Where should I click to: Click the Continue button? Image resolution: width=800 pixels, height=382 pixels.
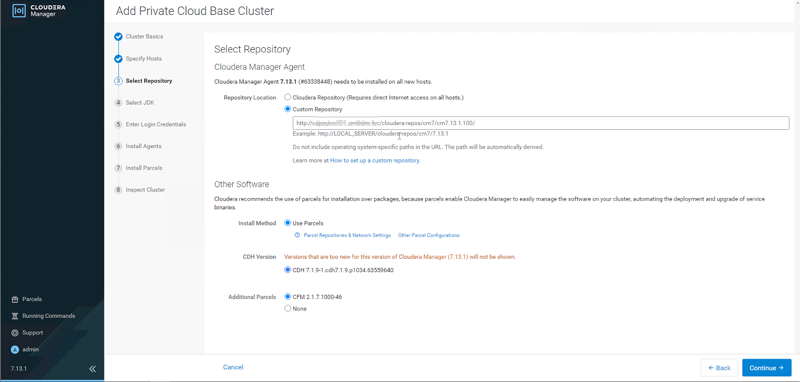(x=767, y=368)
